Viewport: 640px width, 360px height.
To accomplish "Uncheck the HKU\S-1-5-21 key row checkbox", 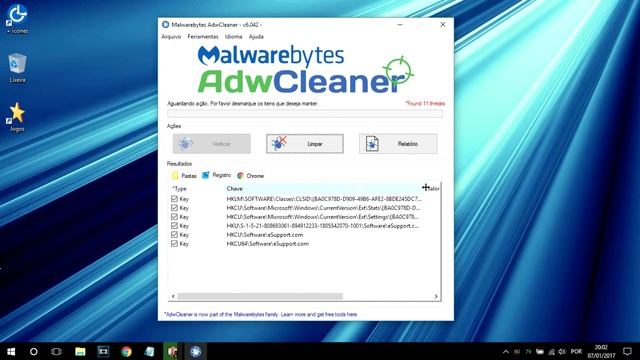I will [174, 226].
